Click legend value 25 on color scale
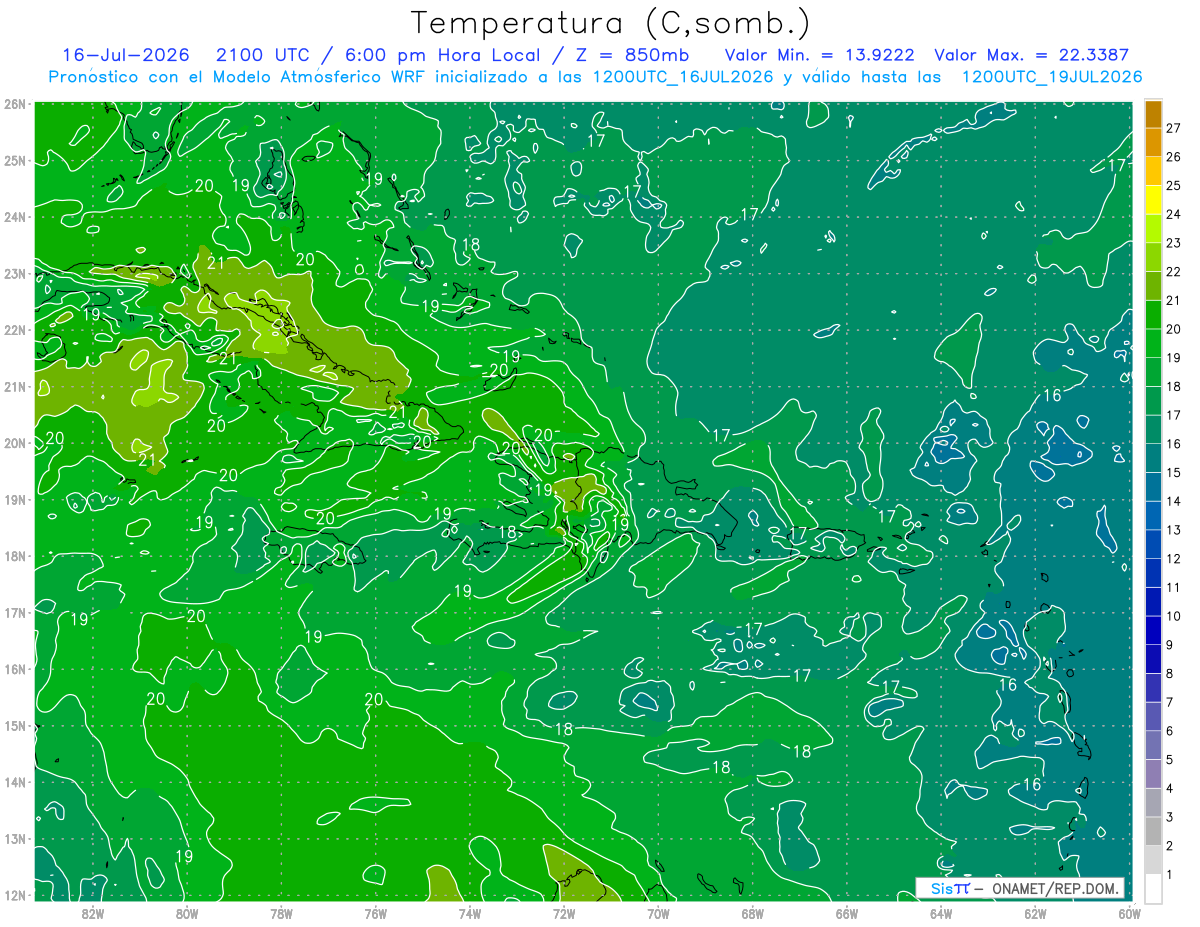This screenshot has height=927, width=1200. pyautogui.click(x=1173, y=186)
